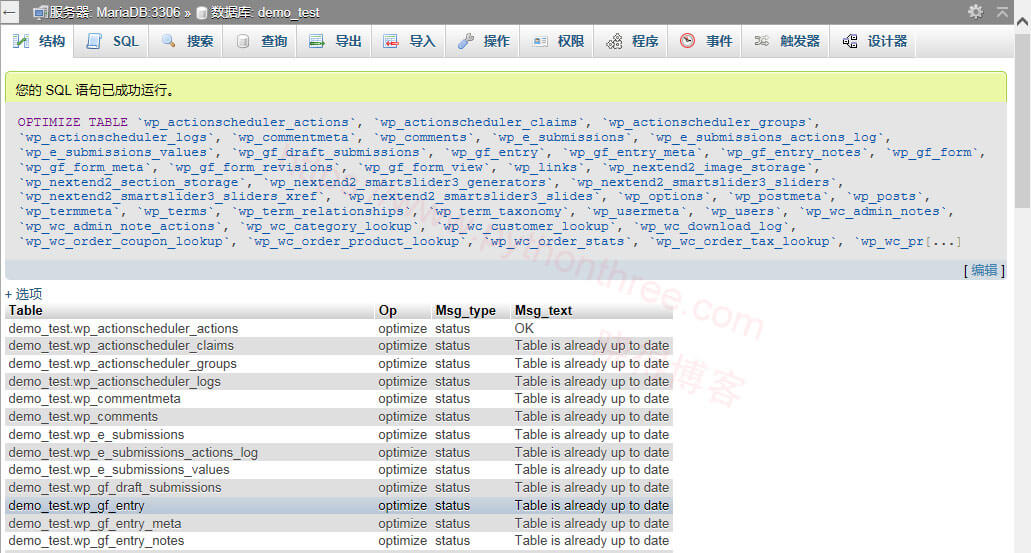Click the 服务器: MariaDB:3306 breadcrumb link
The image size is (1031, 553).
pyautogui.click(x=114, y=12)
